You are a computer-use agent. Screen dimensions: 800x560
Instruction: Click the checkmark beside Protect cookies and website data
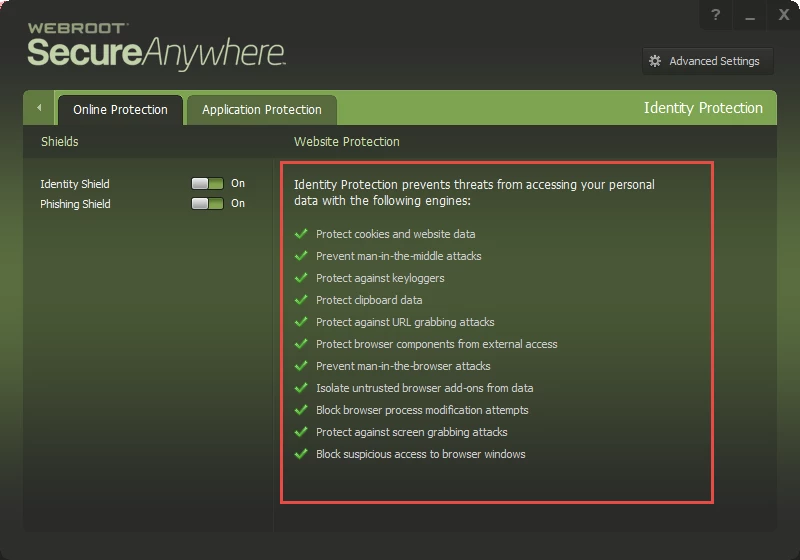pyautogui.click(x=301, y=234)
